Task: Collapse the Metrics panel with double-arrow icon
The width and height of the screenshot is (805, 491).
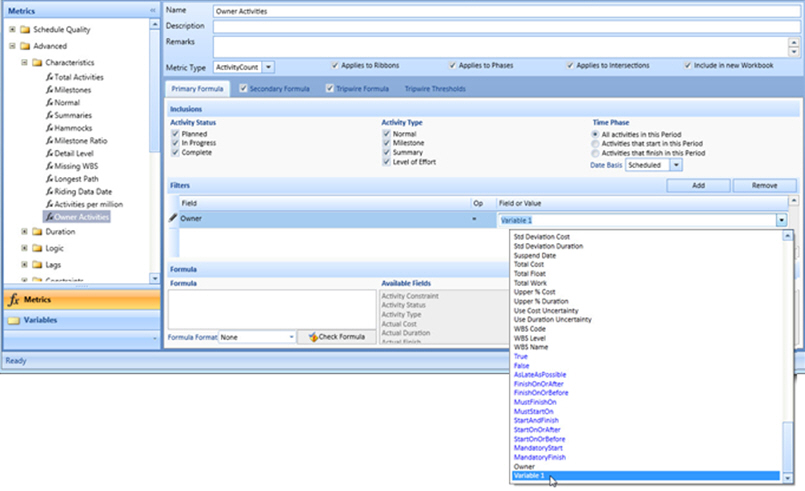Action: [x=153, y=10]
